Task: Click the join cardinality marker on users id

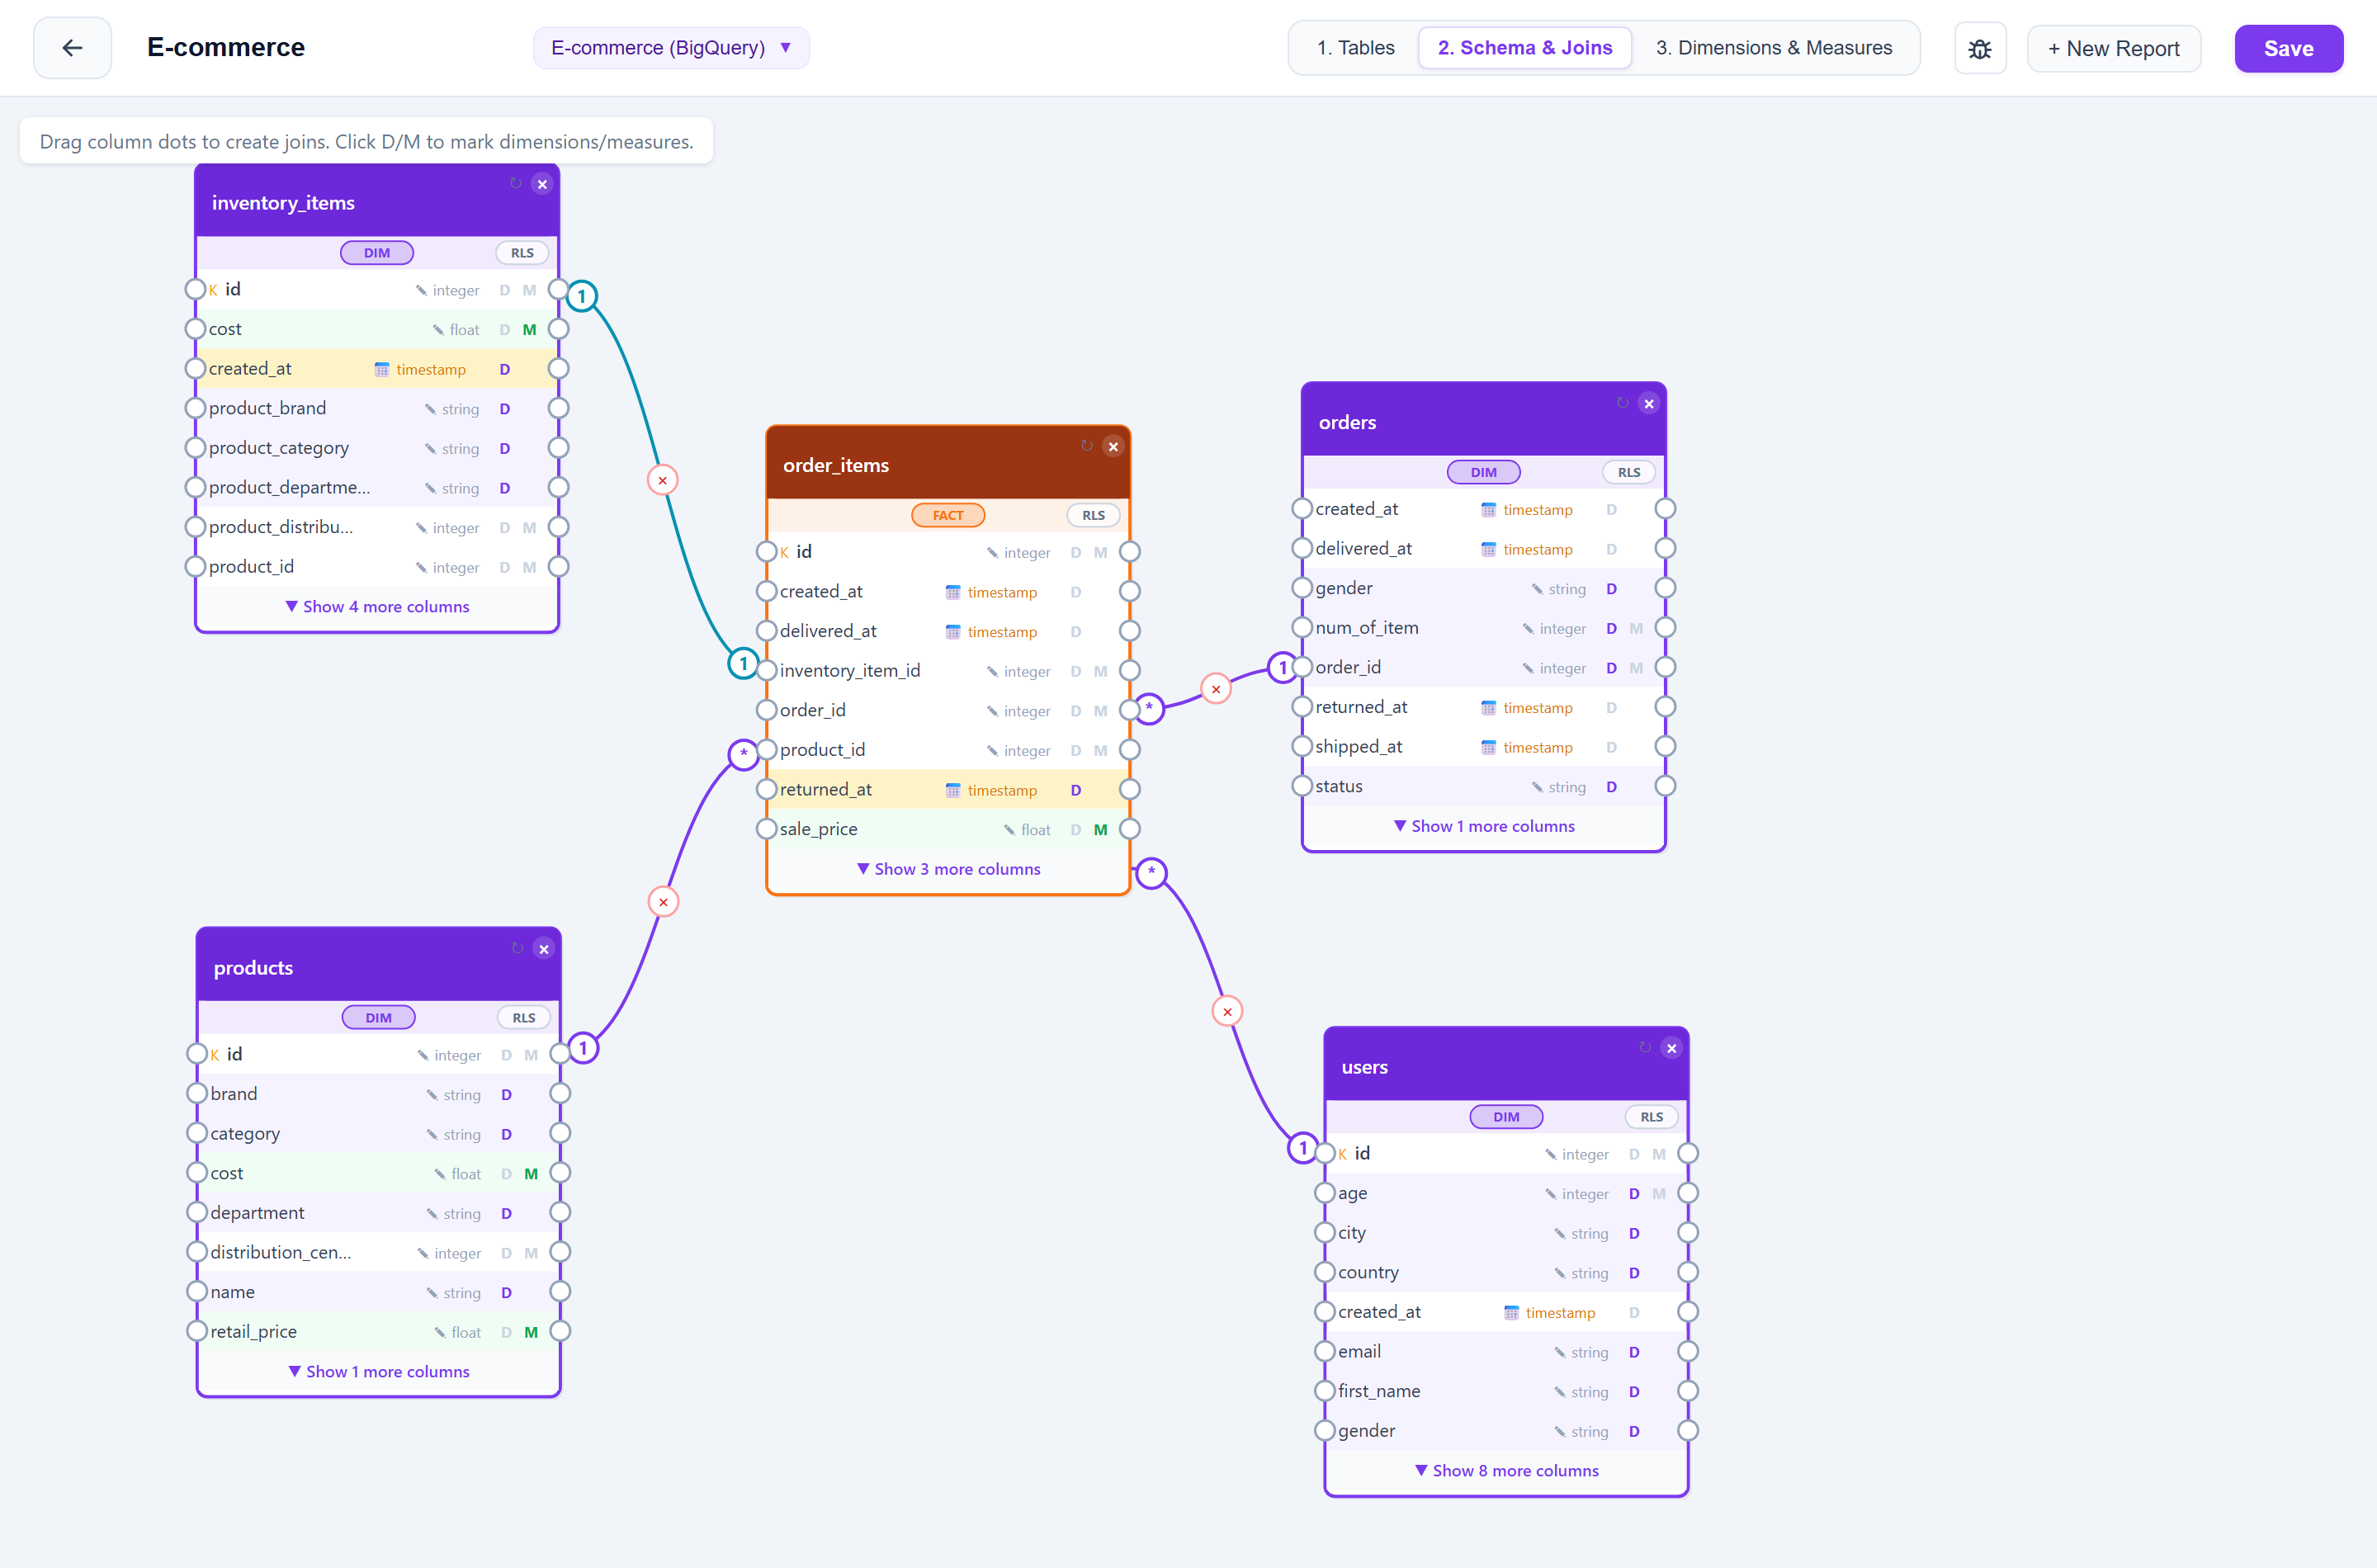Action: (x=1303, y=1148)
